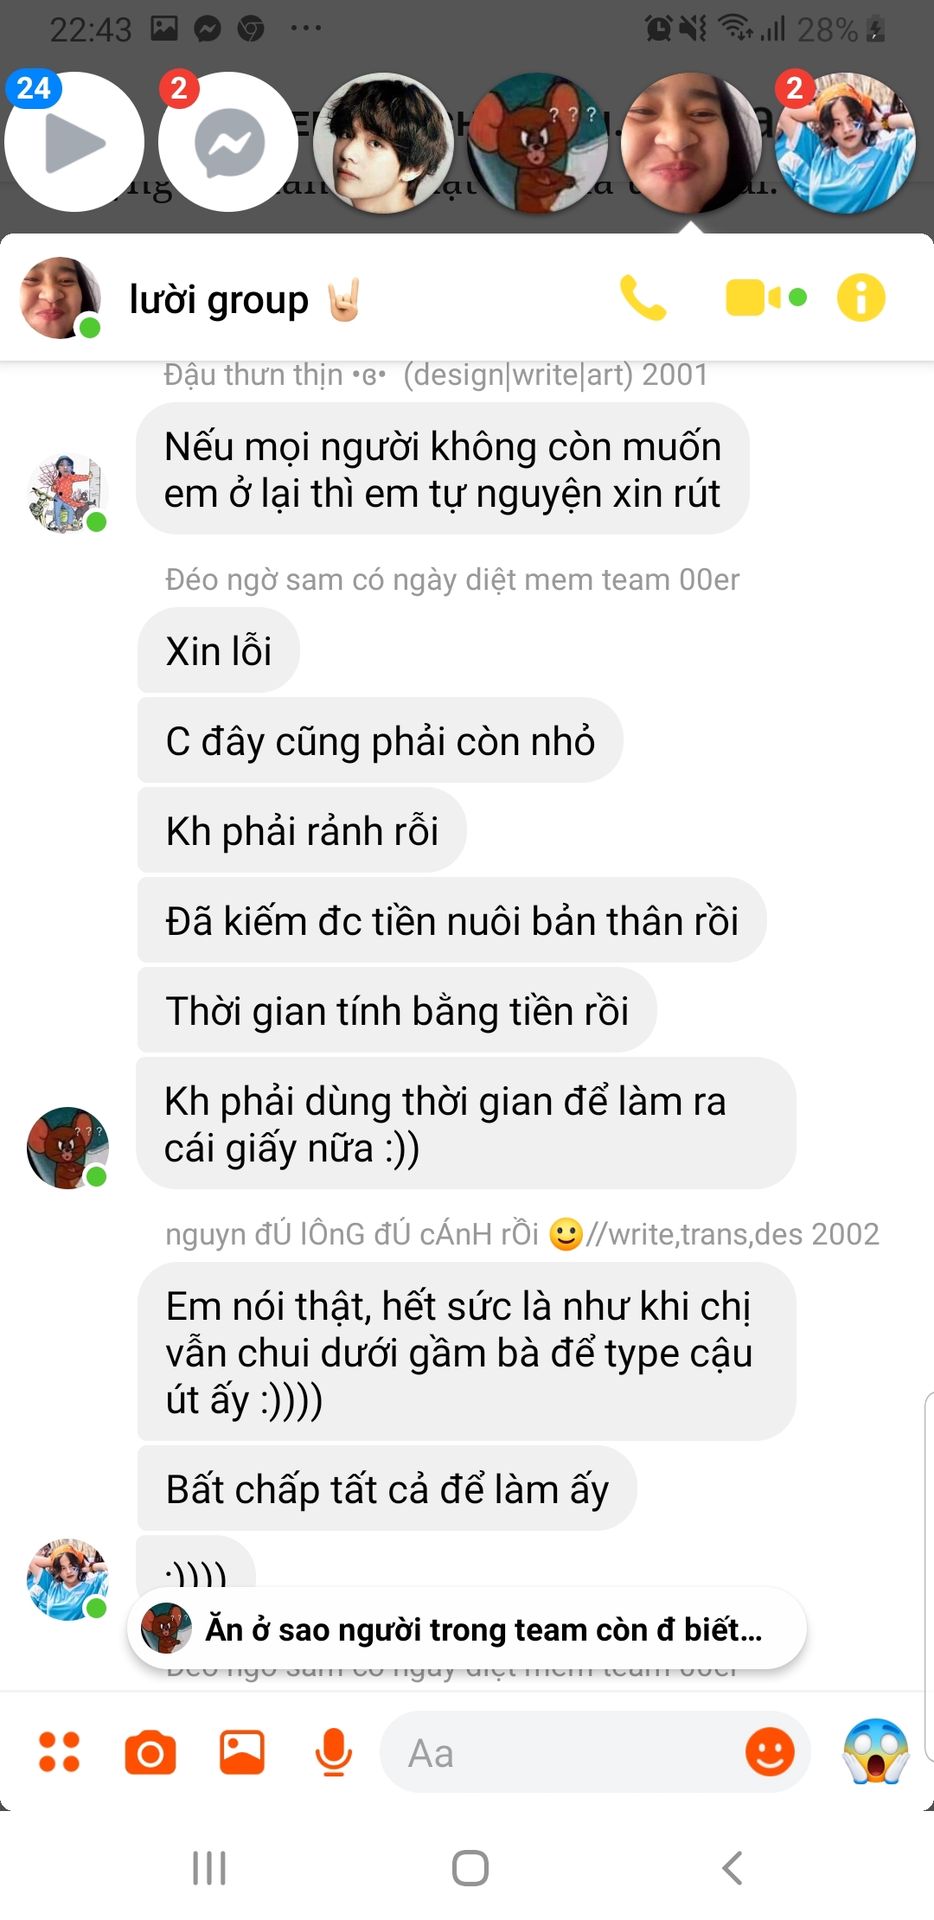Image resolution: width=934 pixels, height=1920 pixels.
Task: Tap the "Xin lỗi" message bubble
Action: click(x=218, y=651)
